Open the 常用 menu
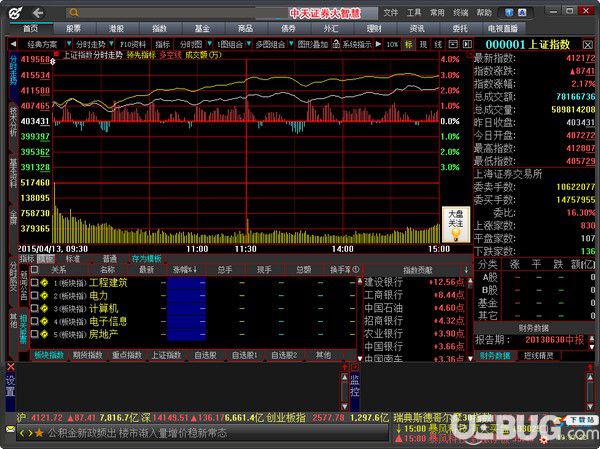 (437, 13)
